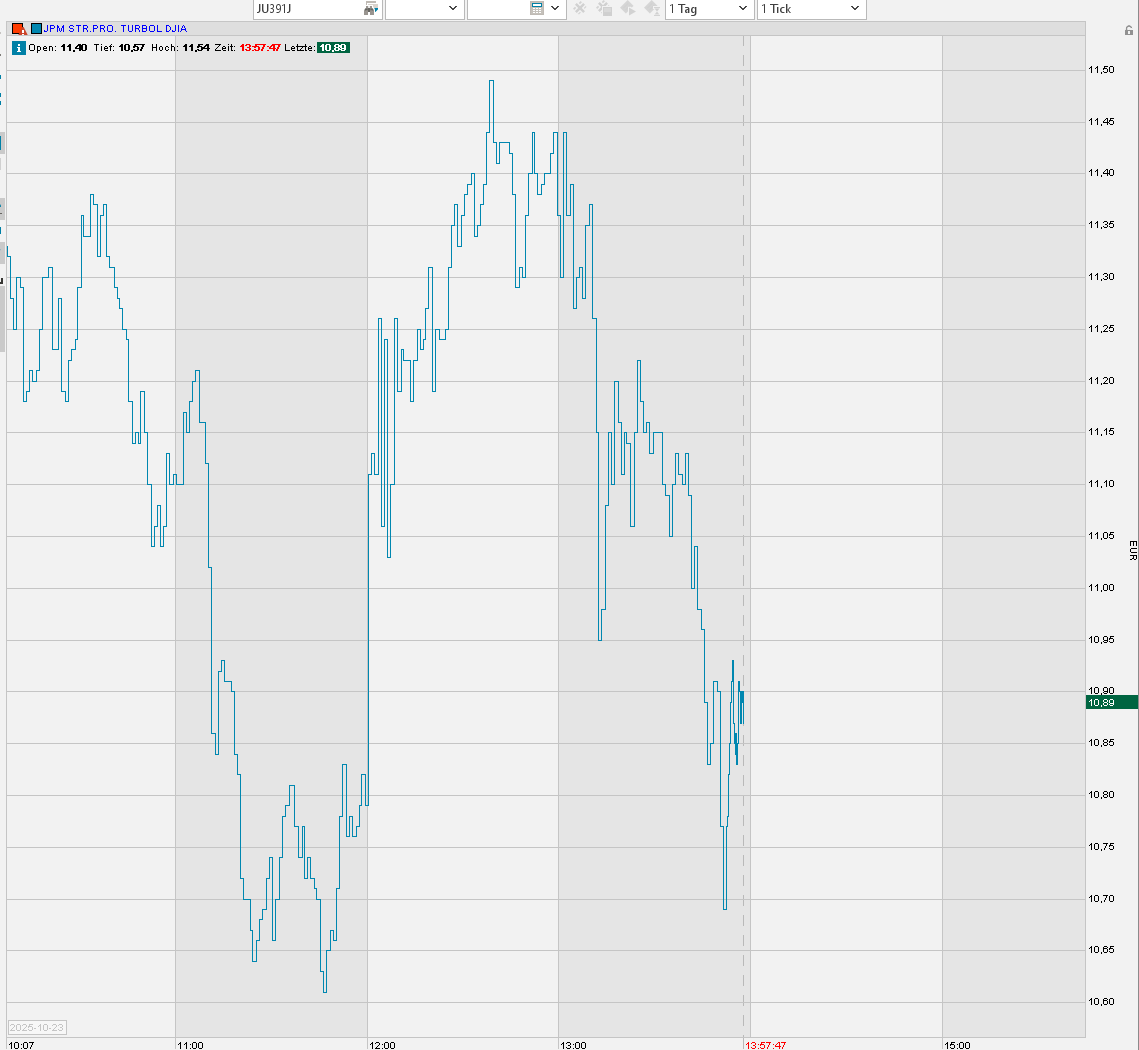Open the 1 Tick interval dropdown
The height and width of the screenshot is (1050, 1139).
click(811, 9)
